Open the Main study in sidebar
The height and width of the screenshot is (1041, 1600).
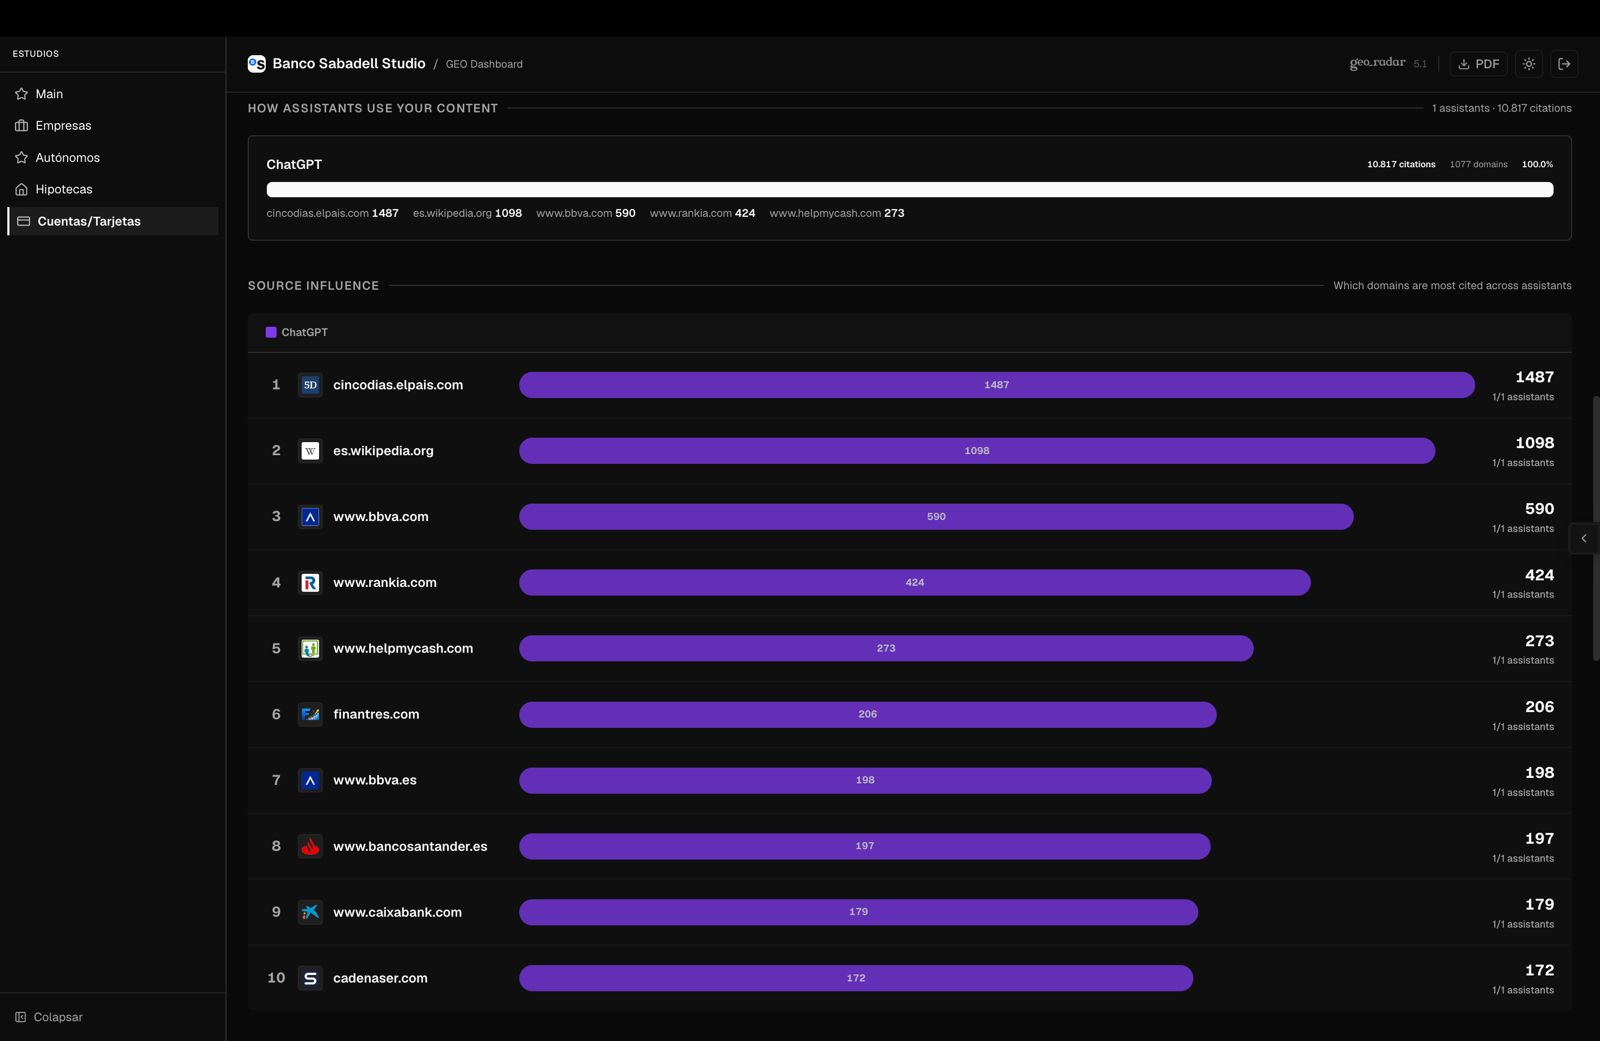pos(49,94)
